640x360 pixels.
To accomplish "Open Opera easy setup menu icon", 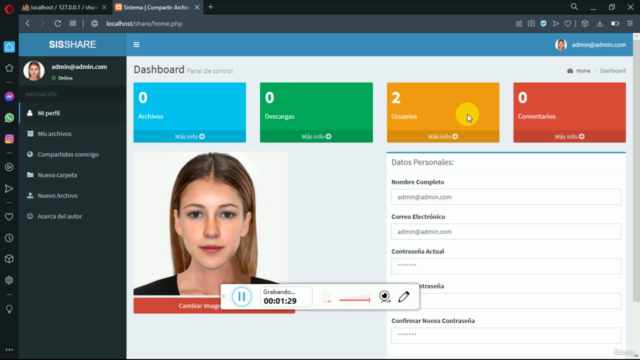I will (x=630, y=24).
